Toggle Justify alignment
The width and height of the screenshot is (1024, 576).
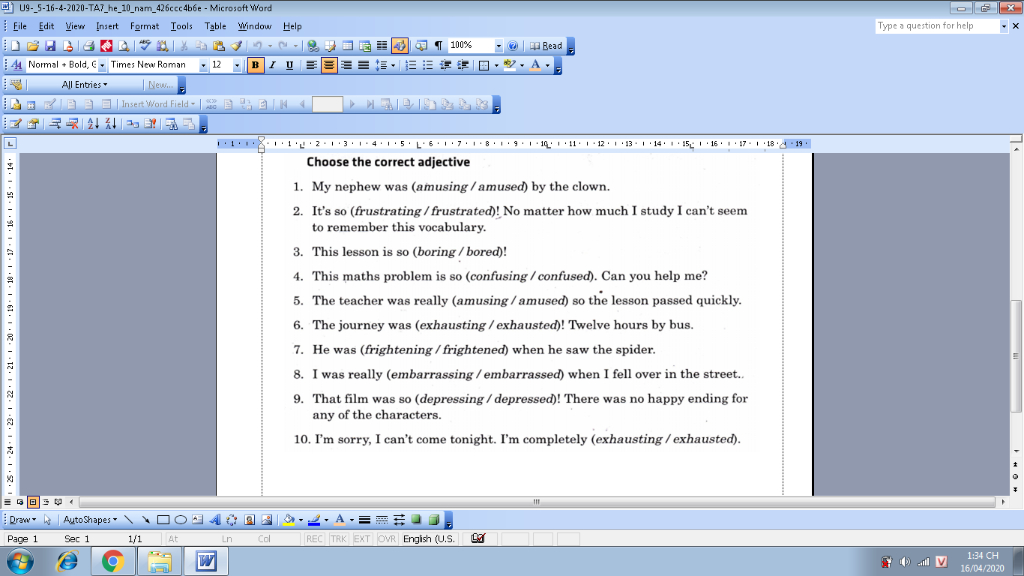(363, 65)
